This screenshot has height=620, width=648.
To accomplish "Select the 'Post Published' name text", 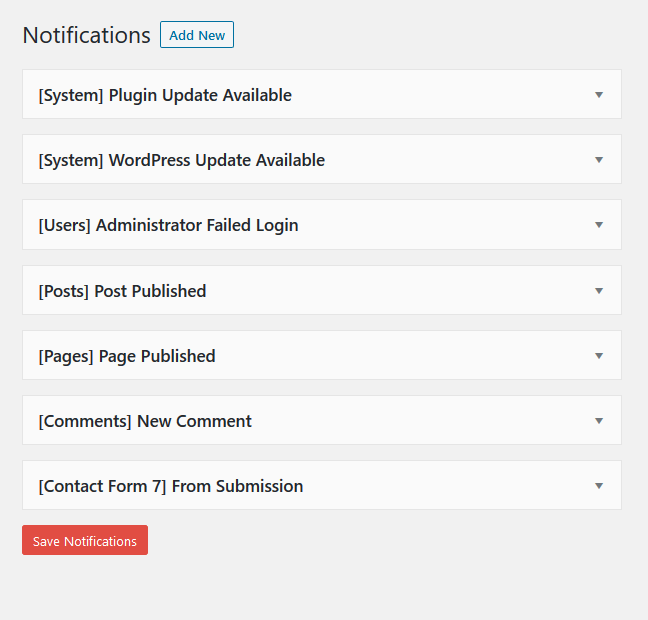I will click(x=150, y=291).
